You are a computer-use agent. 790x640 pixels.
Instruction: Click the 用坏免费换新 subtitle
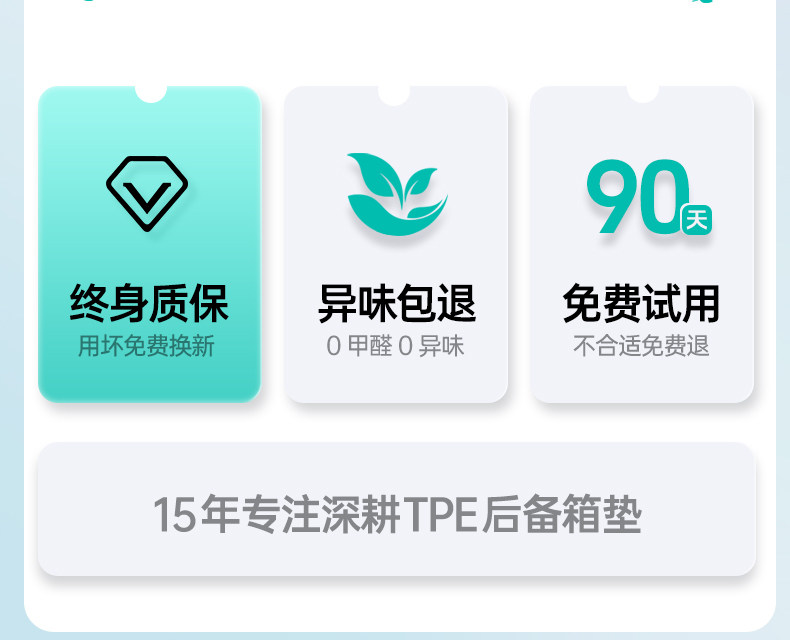[147, 346]
